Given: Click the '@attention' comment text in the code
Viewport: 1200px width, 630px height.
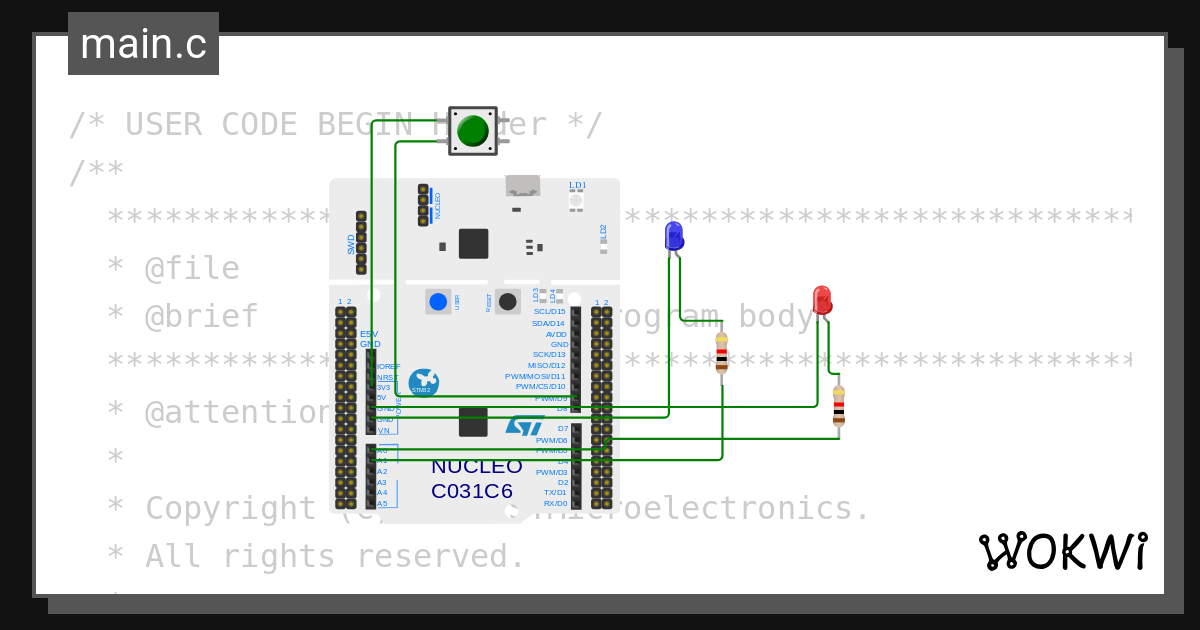Looking at the screenshot, I should coord(238,413).
